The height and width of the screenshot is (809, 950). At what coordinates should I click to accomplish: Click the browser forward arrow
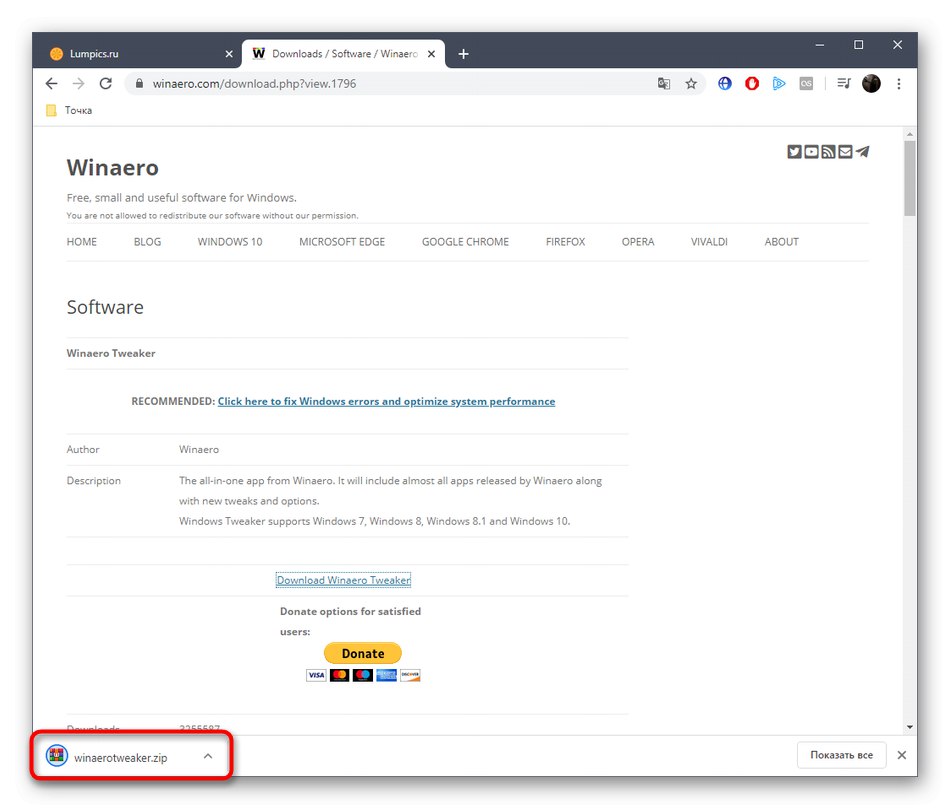(x=78, y=84)
